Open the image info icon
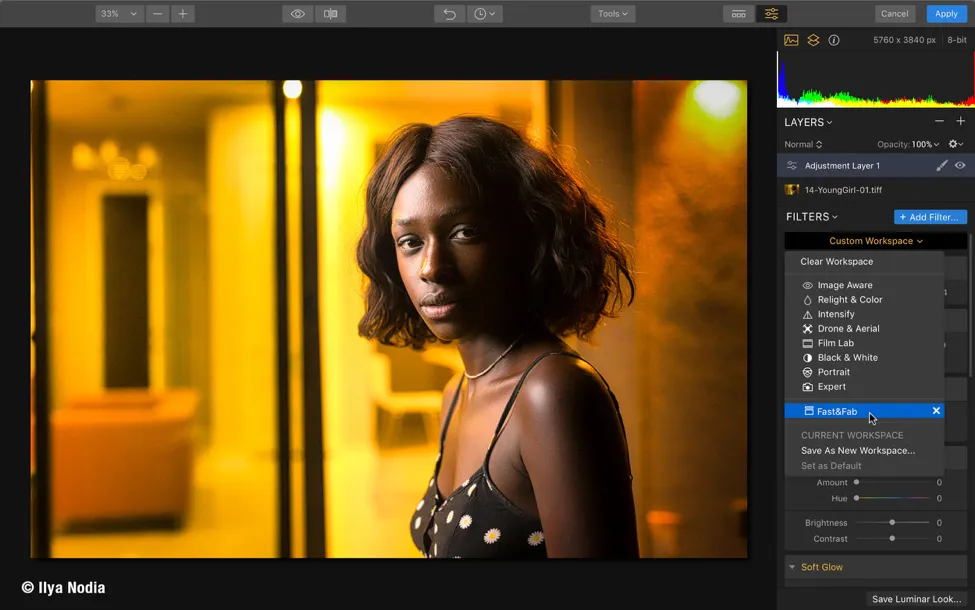 click(x=834, y=40)
